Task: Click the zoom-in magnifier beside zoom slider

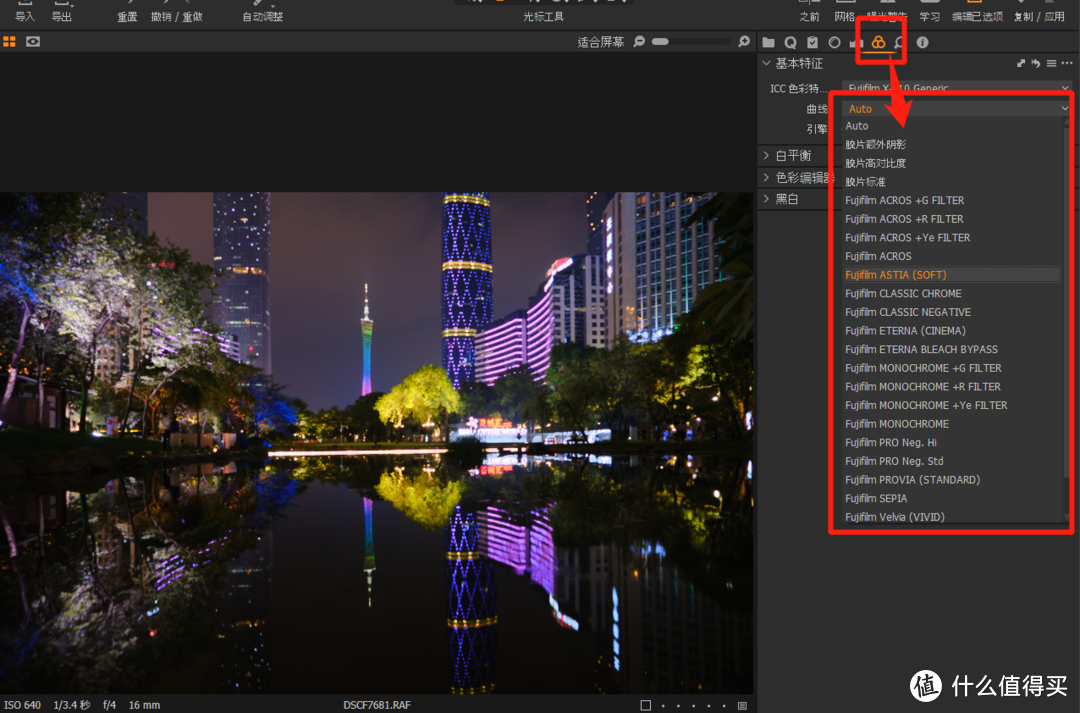Action: point(743,42)
